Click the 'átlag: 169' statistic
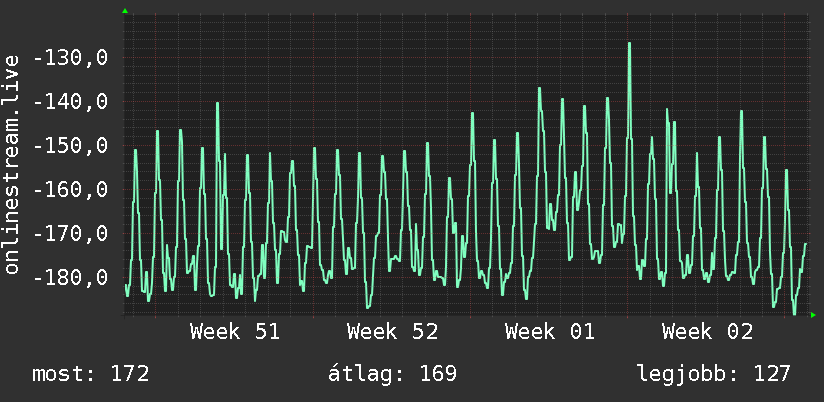Image resolution: width=824 pixels, height=402 pixels. tap(393, 374)
